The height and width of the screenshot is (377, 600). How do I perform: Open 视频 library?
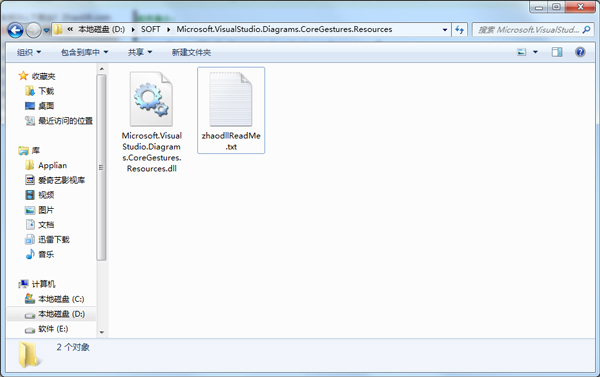pos(46,195)
